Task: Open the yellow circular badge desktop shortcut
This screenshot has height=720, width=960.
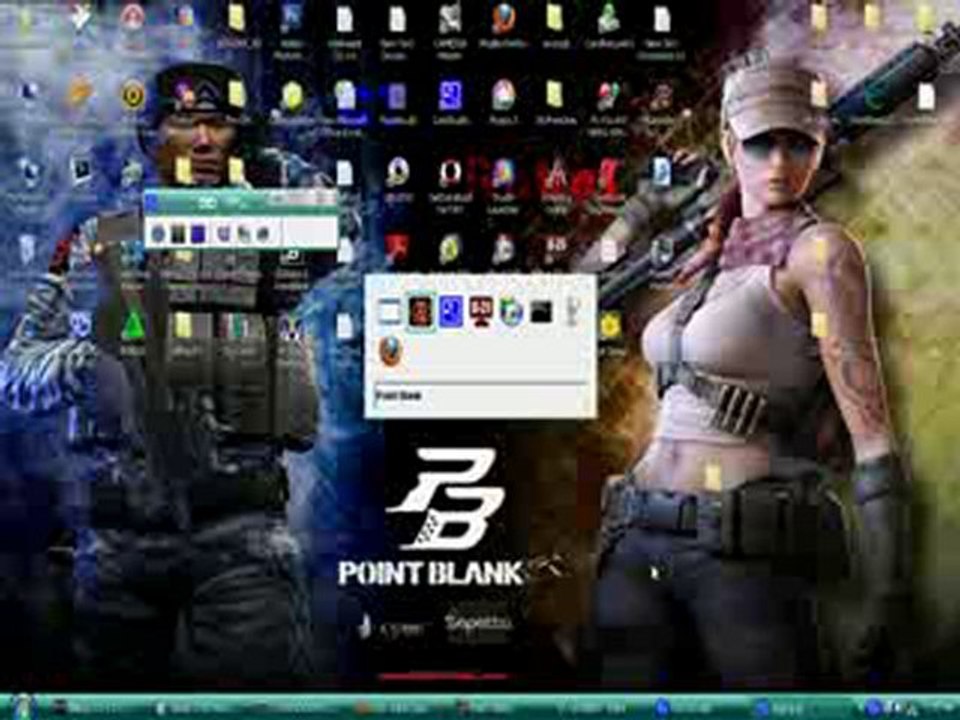Action: click(x=132, y=96)
